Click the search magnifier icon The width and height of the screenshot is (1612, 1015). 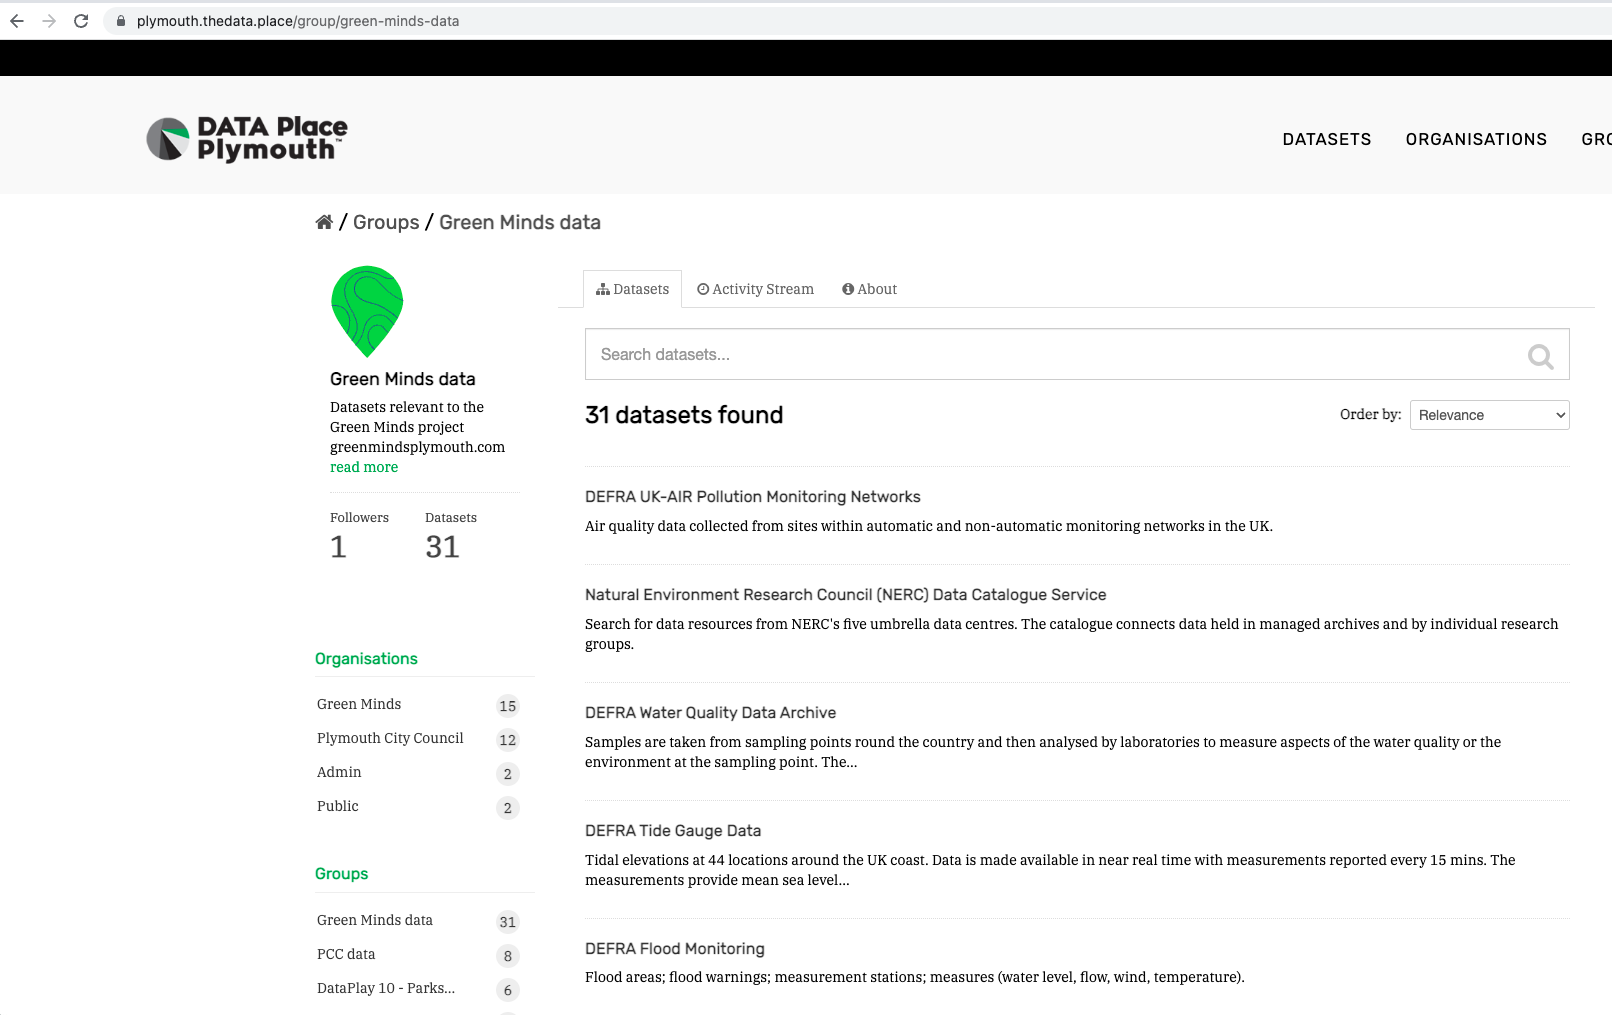coord(1540,356)
